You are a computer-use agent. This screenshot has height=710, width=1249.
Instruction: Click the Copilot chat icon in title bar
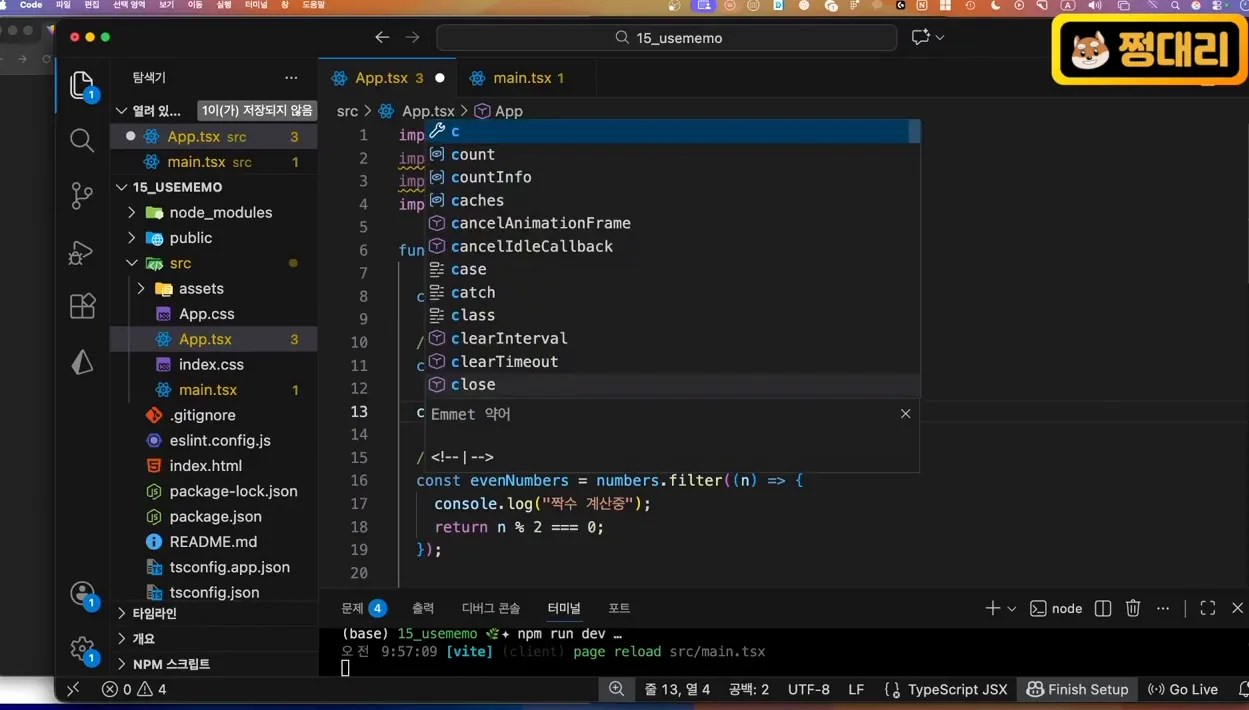[x=920, y=37]
